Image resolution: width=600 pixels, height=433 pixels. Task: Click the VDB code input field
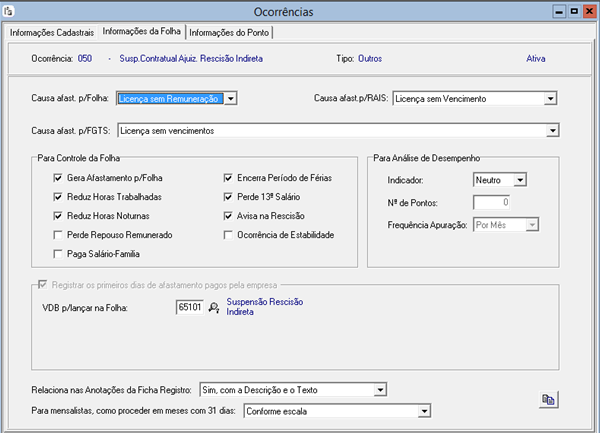[189, 307]
